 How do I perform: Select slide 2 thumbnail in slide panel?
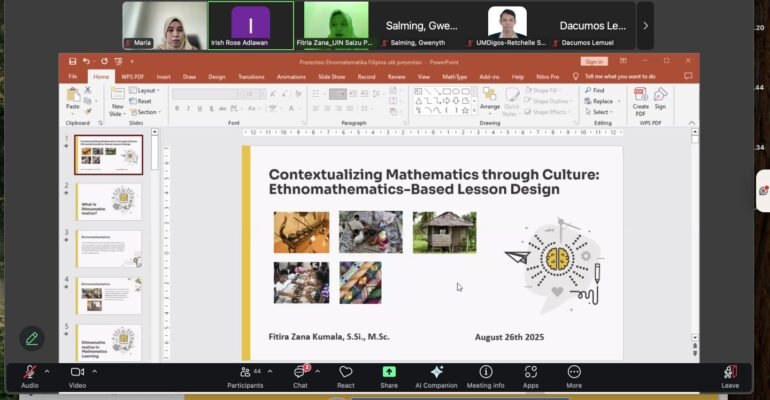coord(108,201)
